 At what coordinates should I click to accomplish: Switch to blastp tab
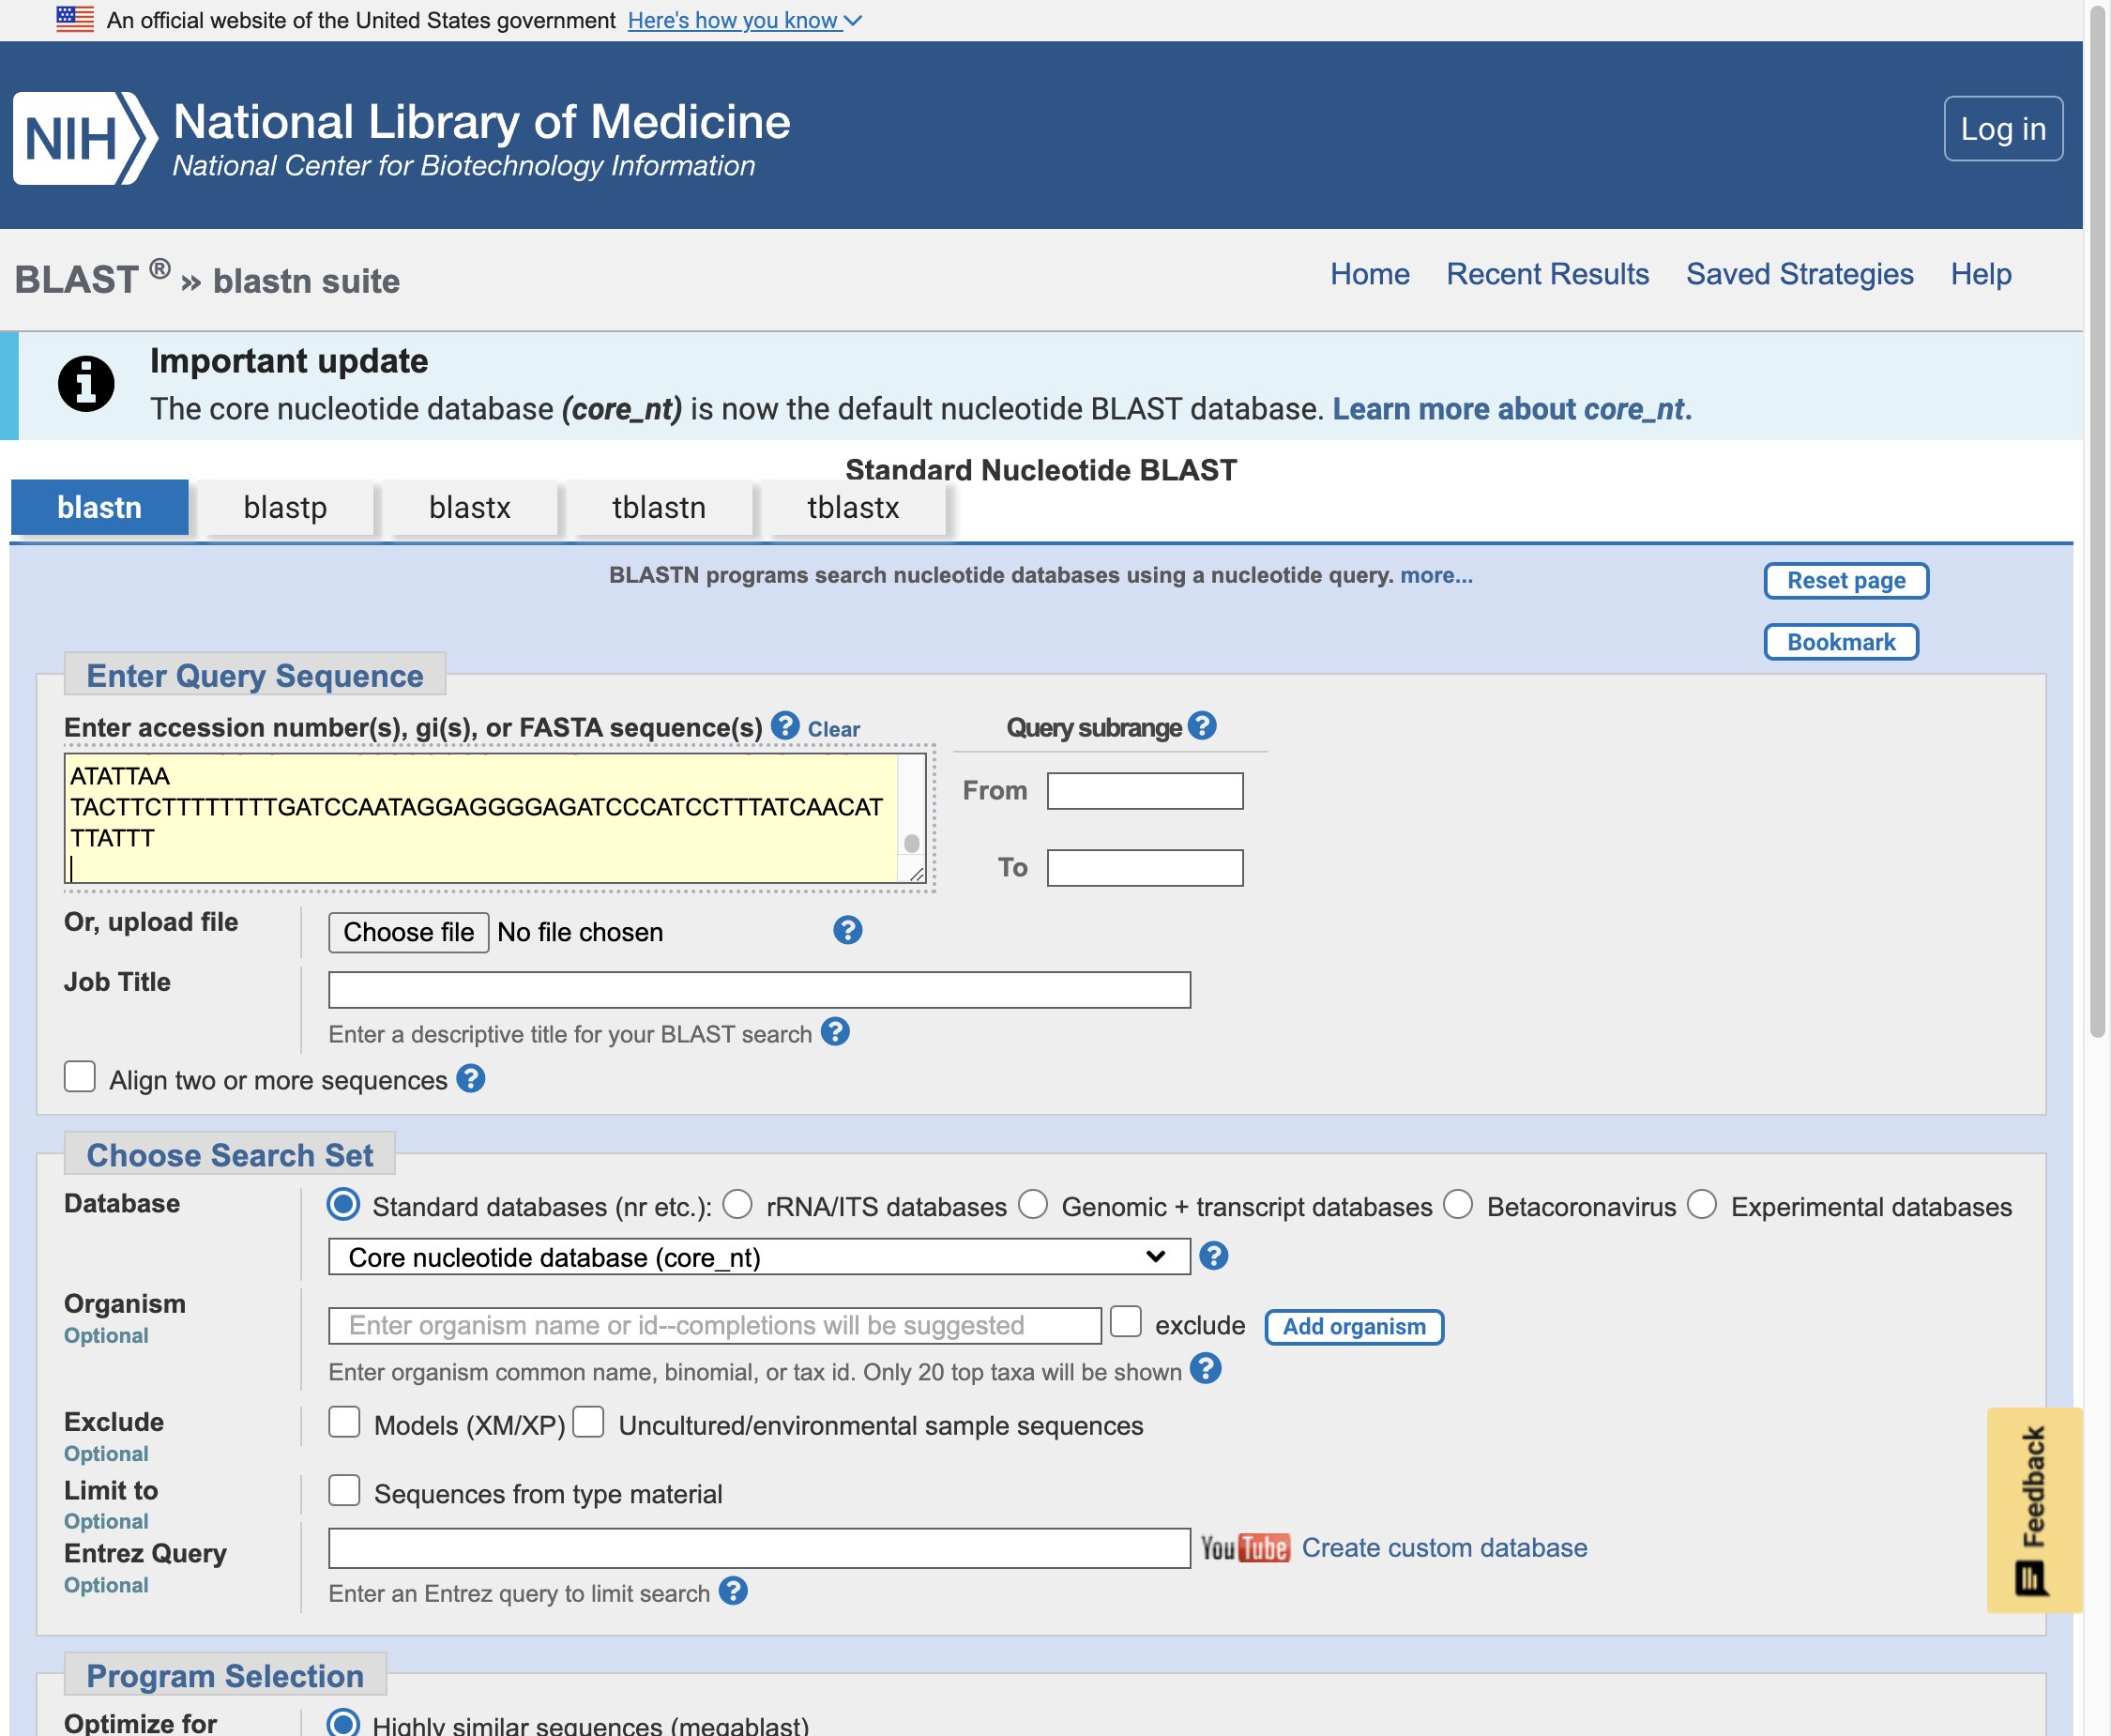coord(285,508)
